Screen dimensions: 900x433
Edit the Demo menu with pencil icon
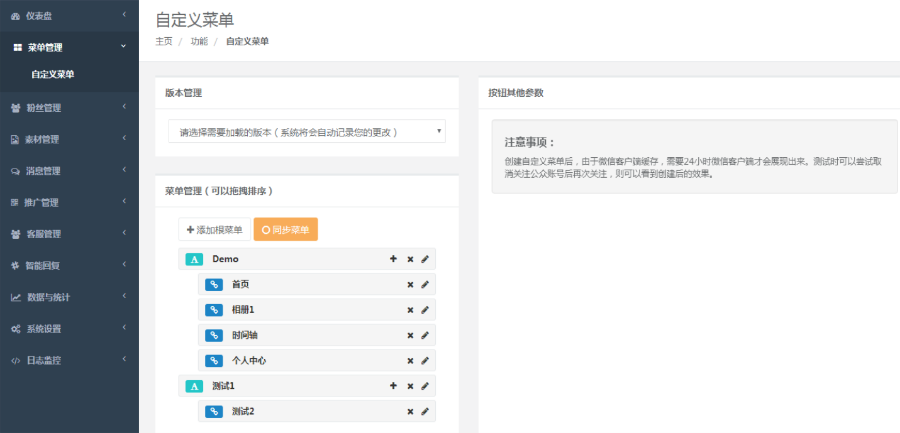point(425,259)
